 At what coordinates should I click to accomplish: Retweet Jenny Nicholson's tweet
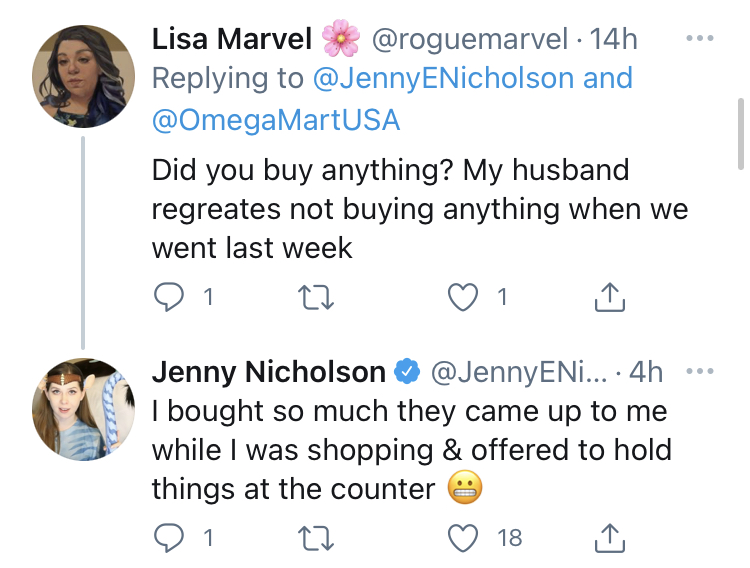click(x=316, y=538)
